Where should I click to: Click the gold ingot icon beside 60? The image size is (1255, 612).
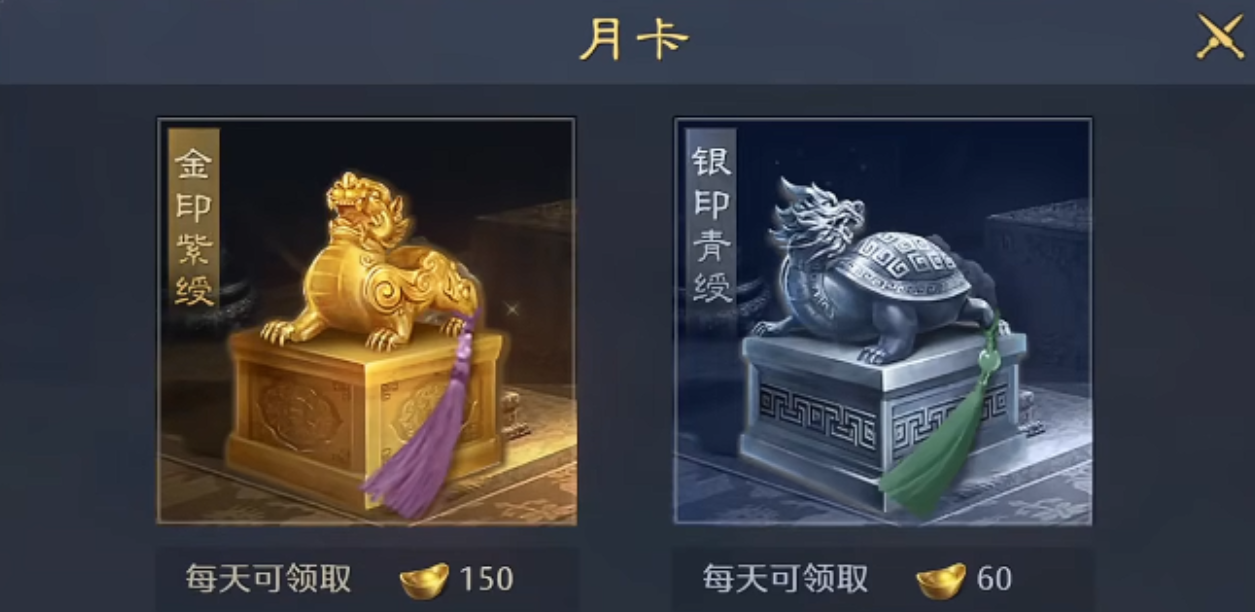[x=941, y=580]
